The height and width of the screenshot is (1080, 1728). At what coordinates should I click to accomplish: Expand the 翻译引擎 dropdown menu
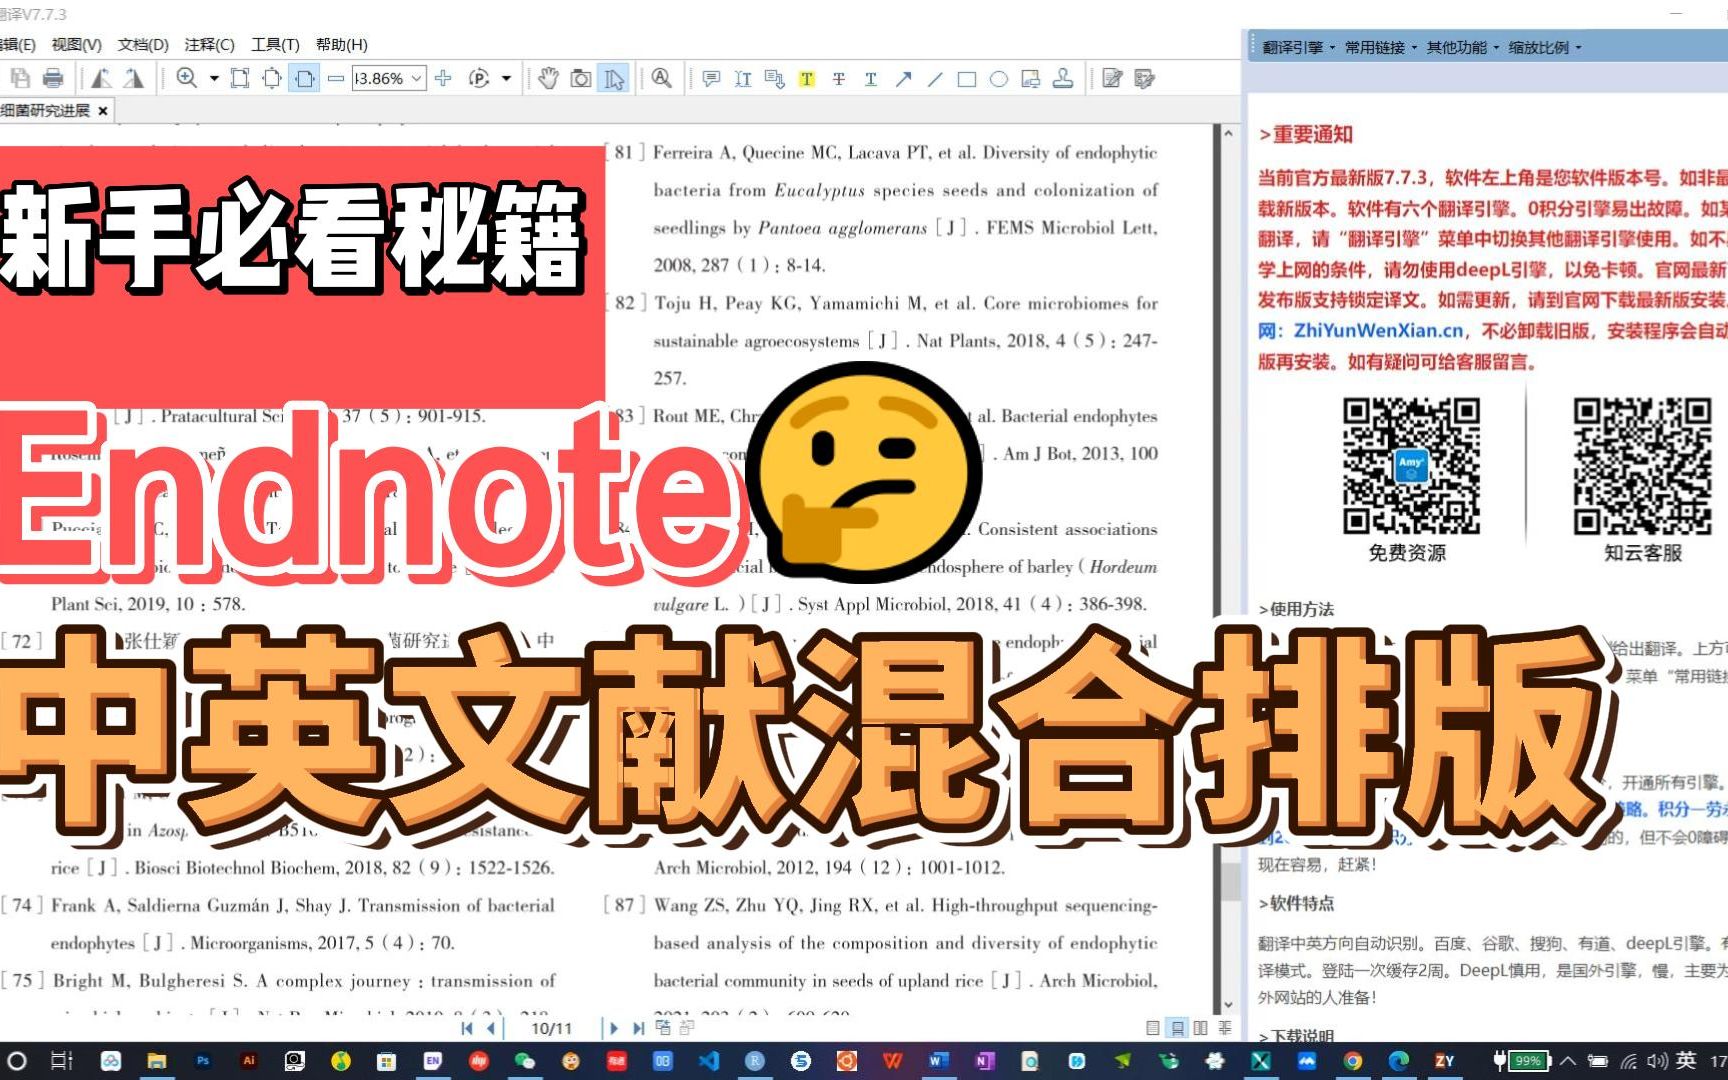tap(1298, 47)
